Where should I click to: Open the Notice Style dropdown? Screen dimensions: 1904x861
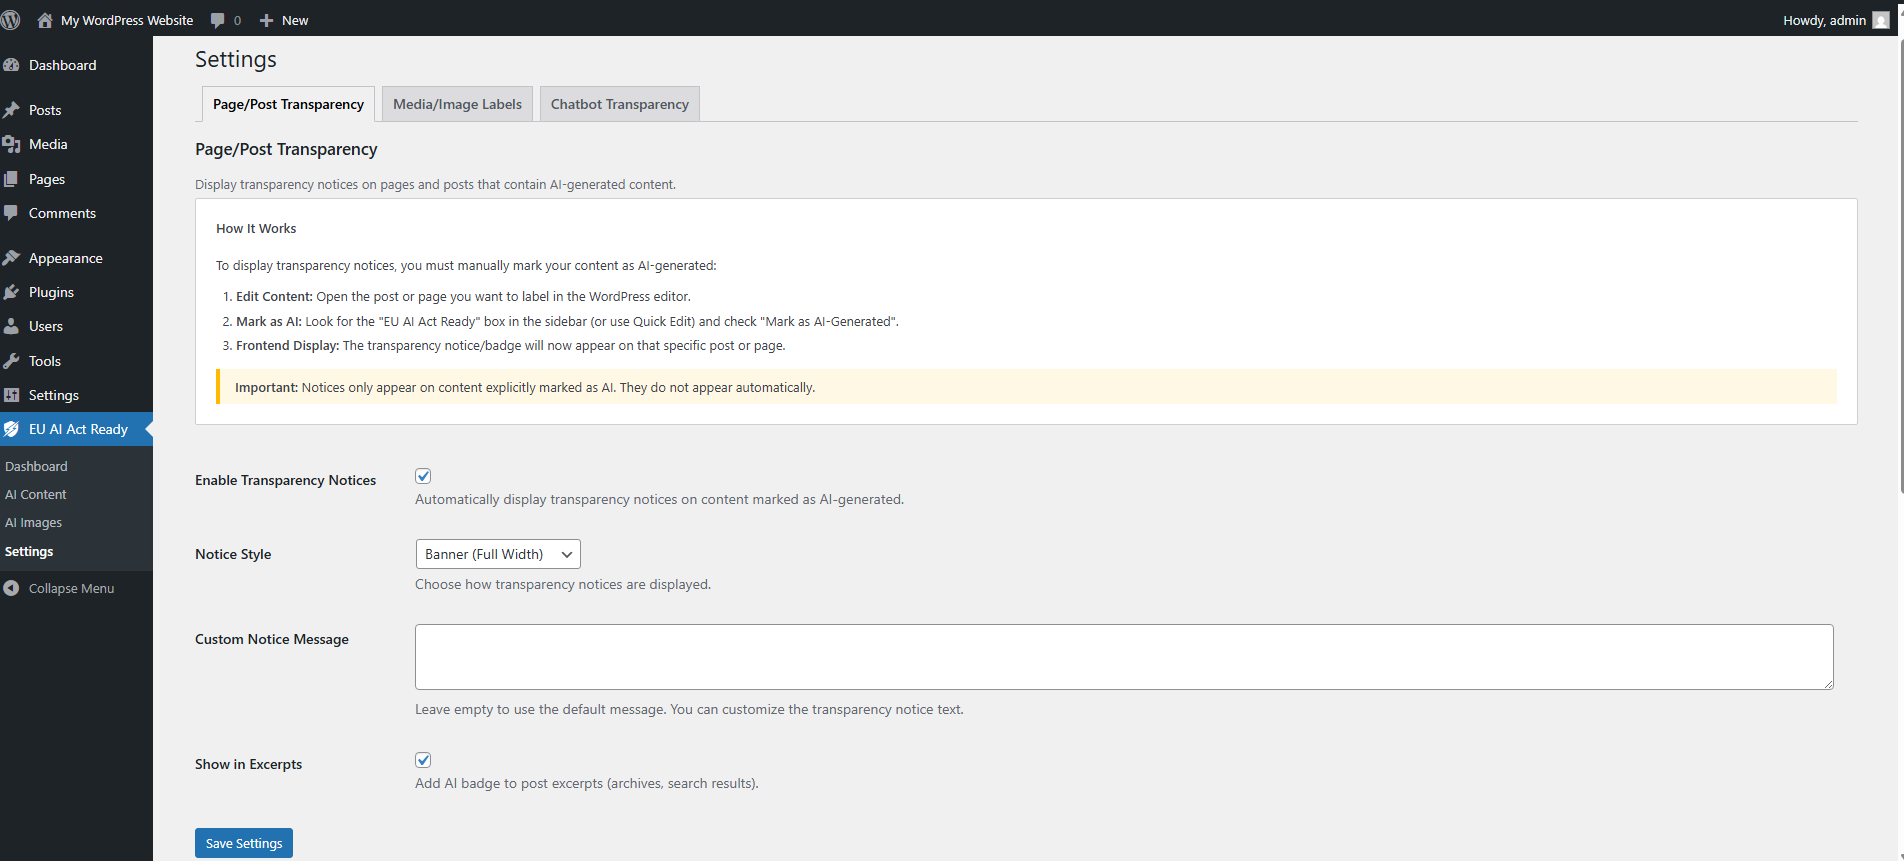point(498,554)
